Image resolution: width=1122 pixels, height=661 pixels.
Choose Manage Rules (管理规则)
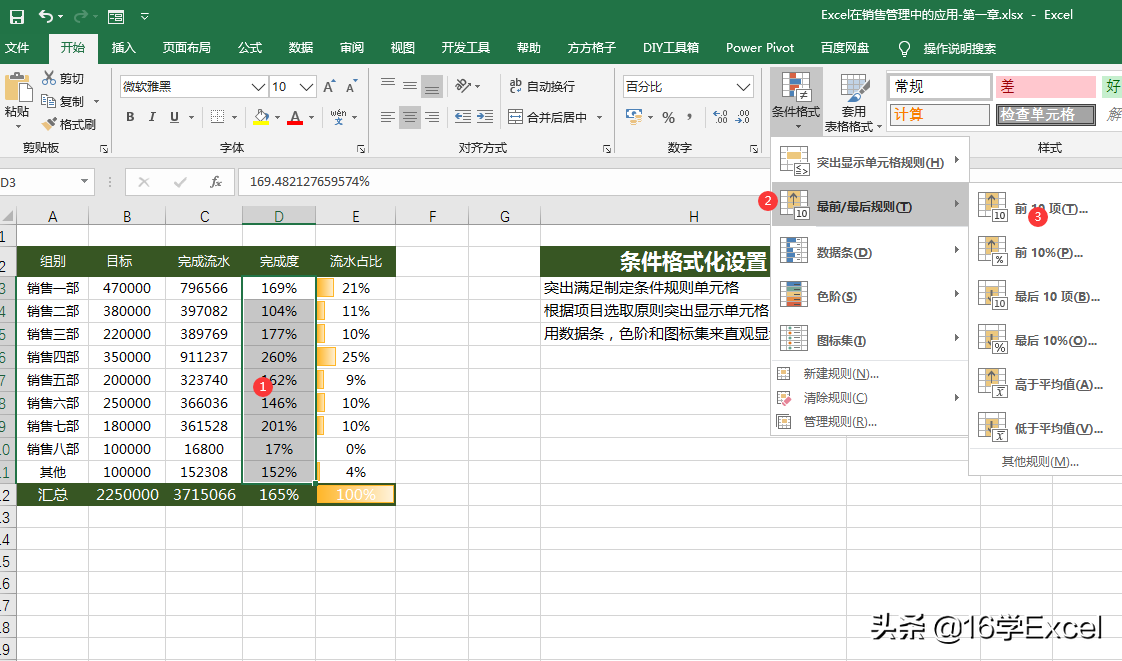(x=869, y=421)
